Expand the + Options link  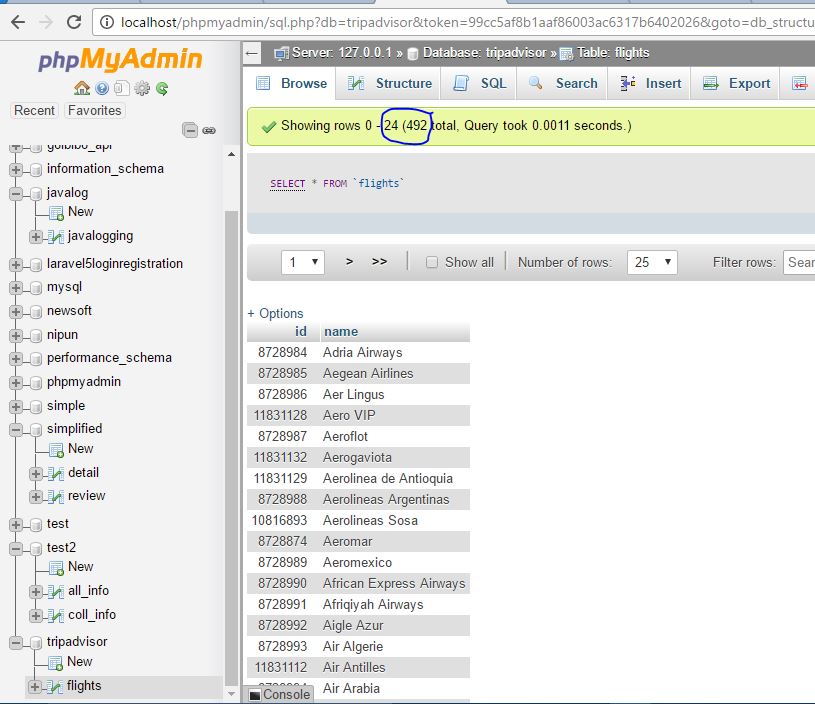[x=275, y=314]
